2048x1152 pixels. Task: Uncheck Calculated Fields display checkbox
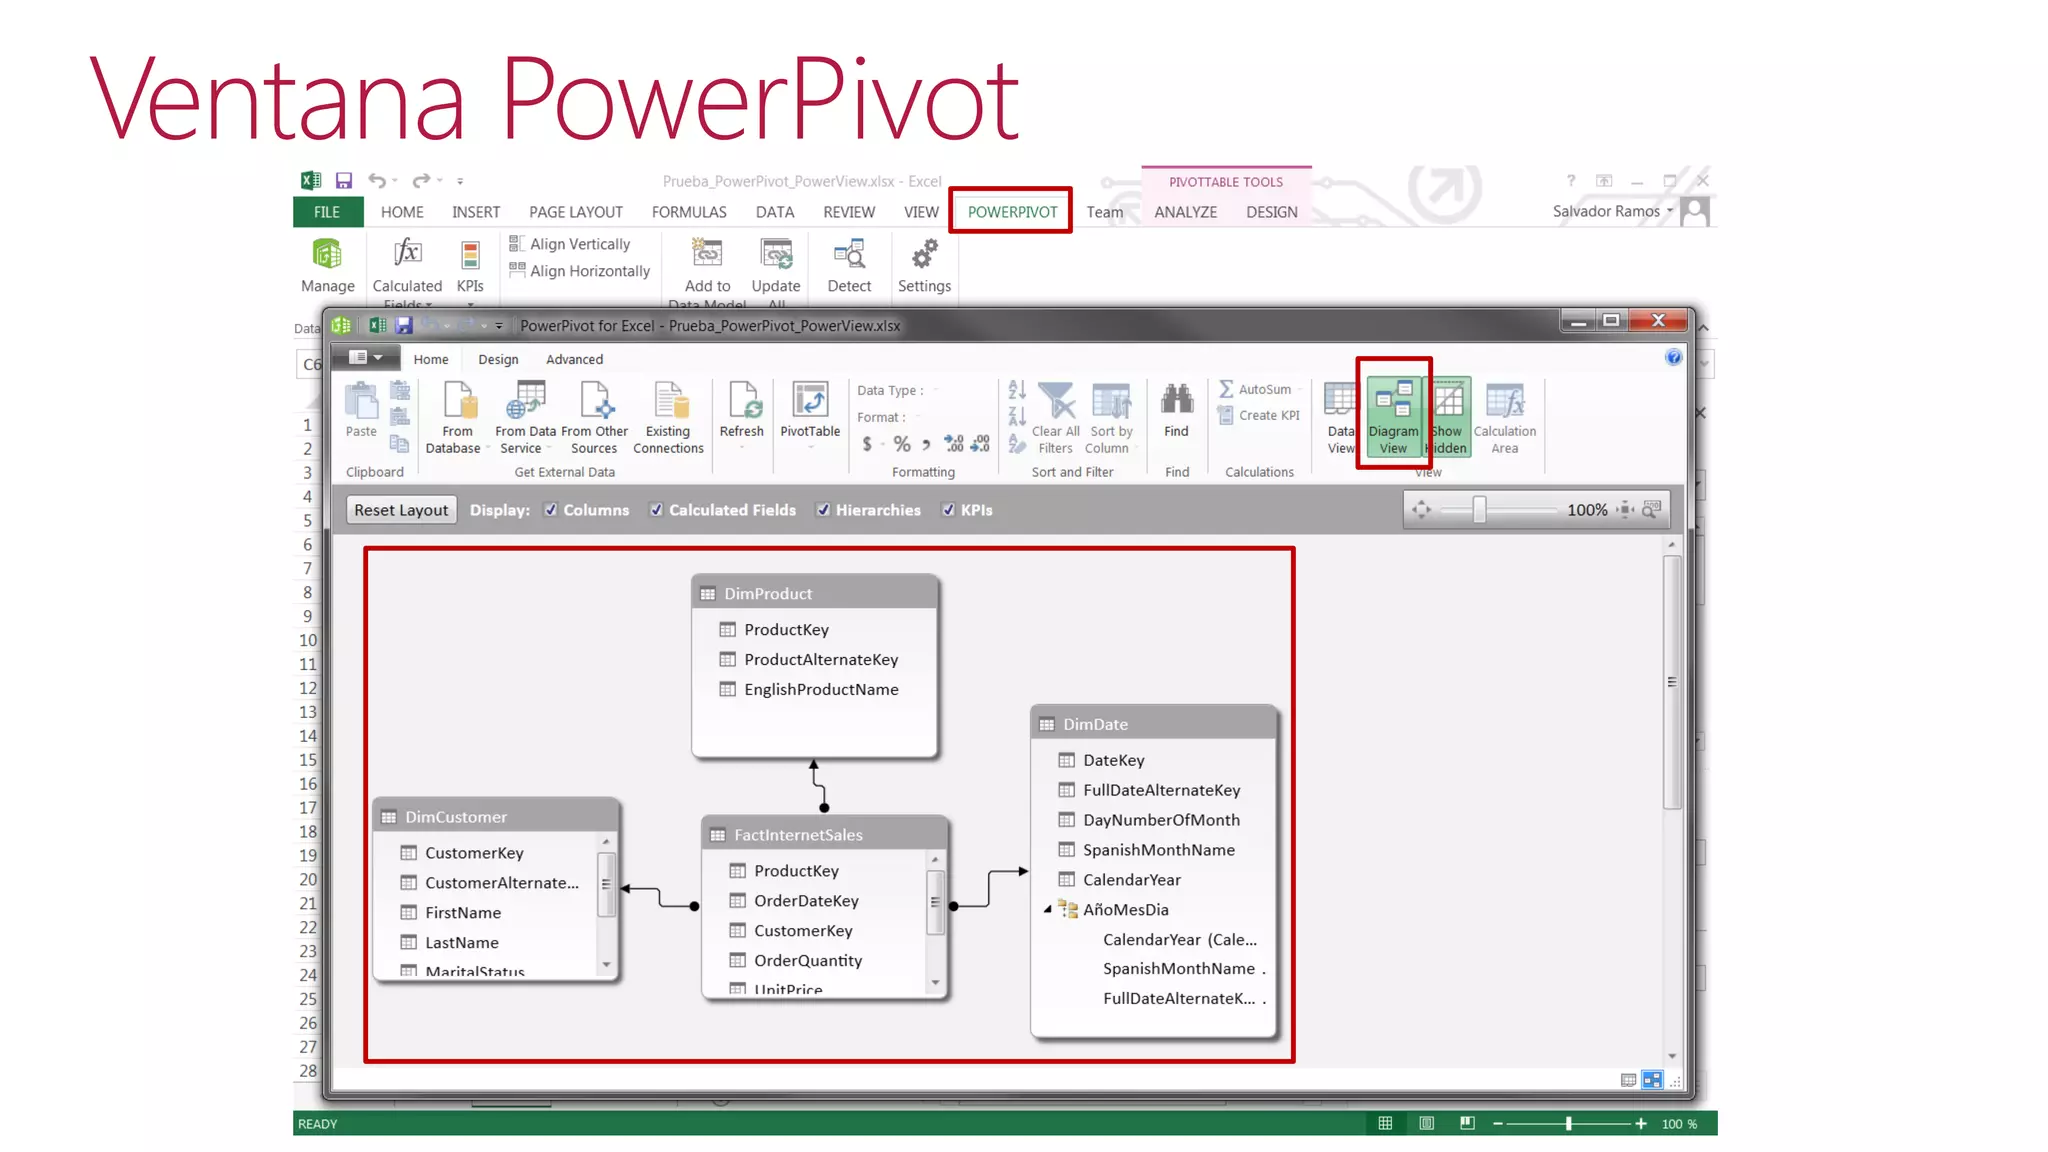coord(657,510)
